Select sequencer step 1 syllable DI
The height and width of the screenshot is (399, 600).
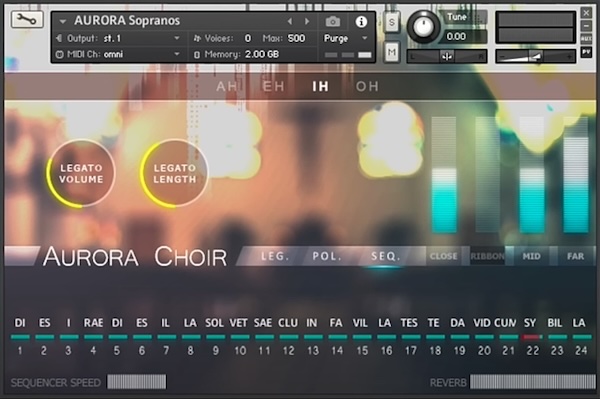point(20,323)
